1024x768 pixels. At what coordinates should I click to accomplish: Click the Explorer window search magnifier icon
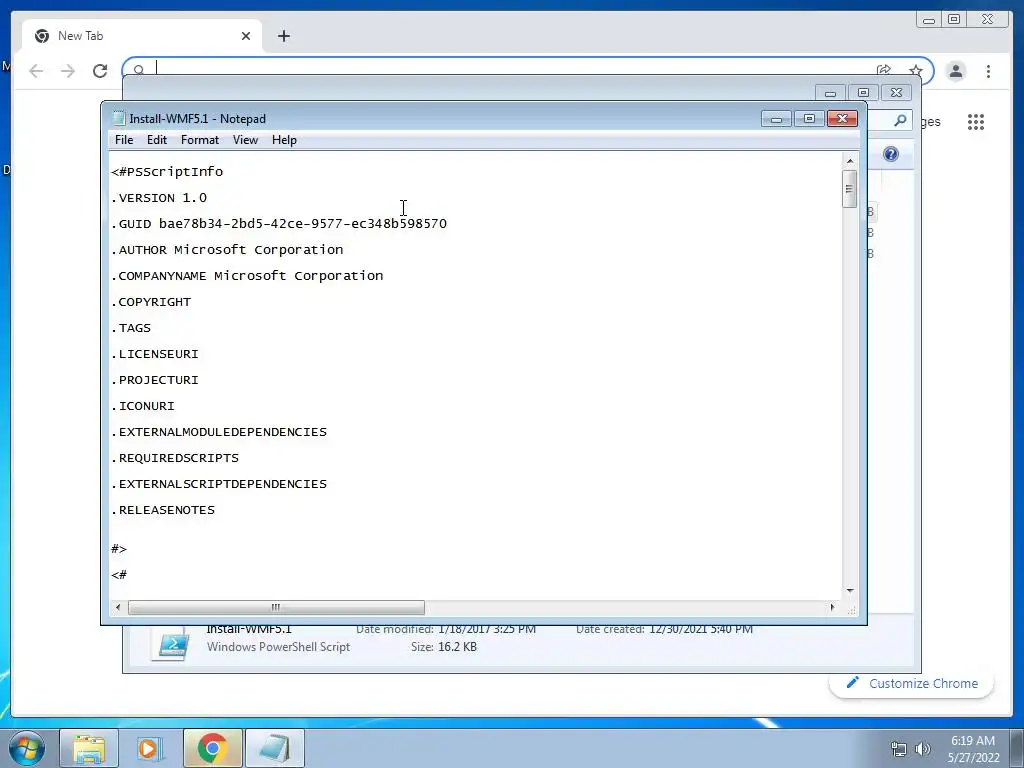click(x=900, y=120)
